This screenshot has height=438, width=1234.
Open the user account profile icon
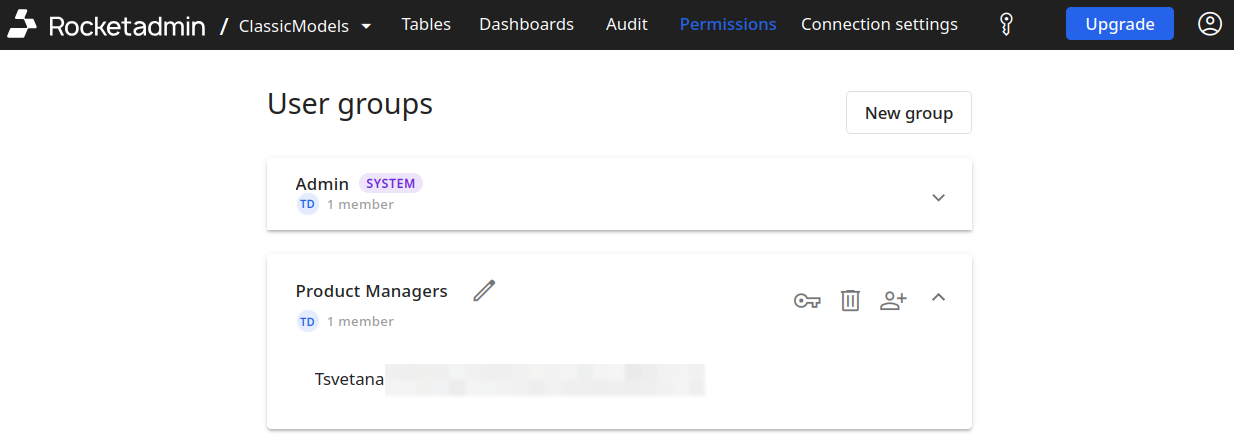click(1209, 24)
